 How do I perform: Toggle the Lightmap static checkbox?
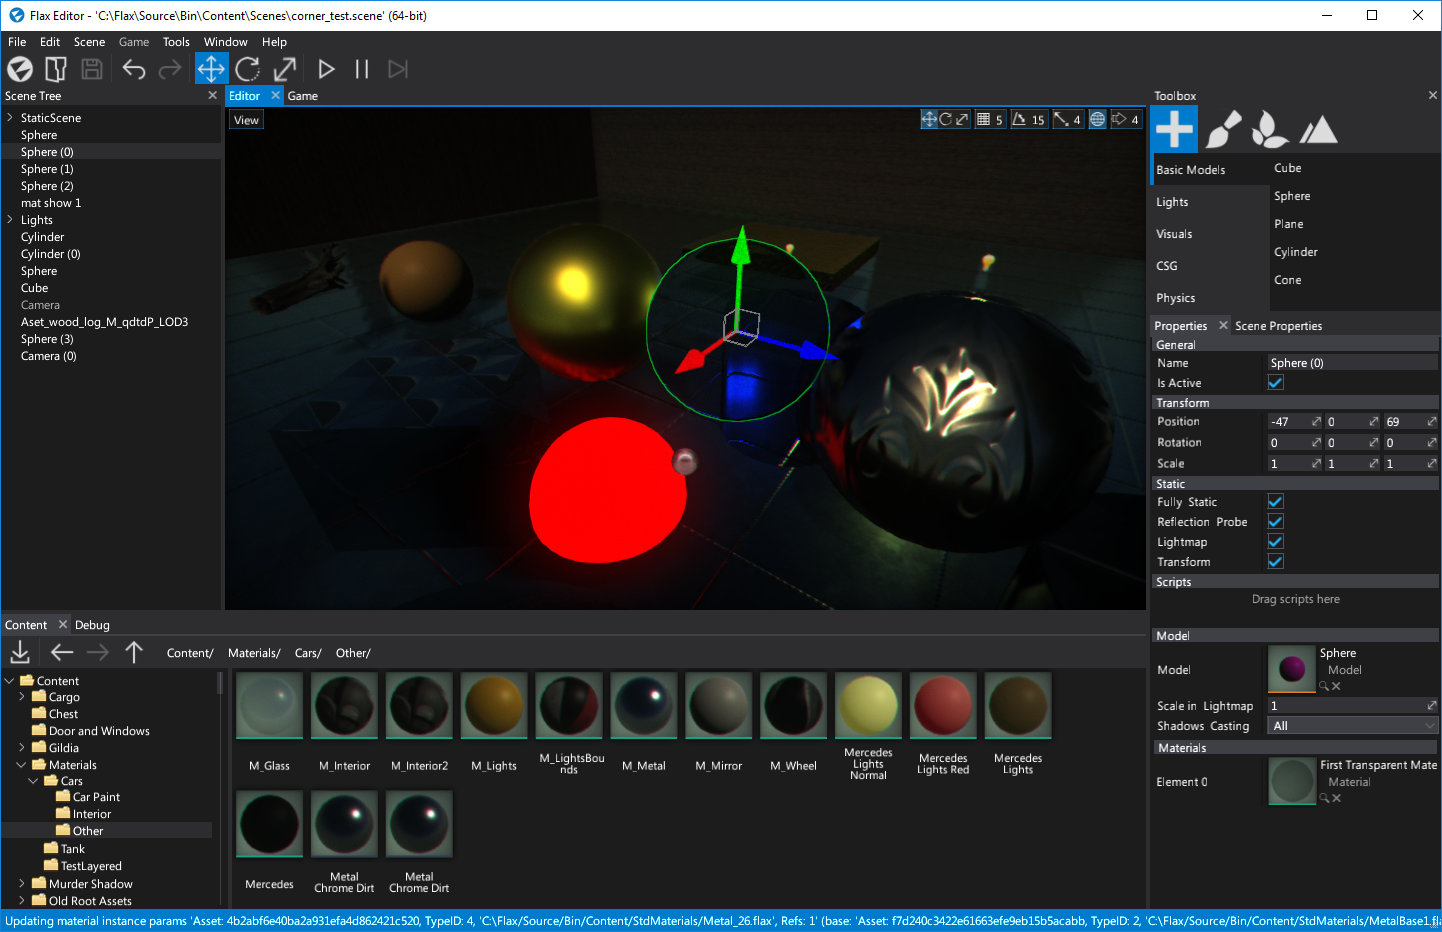pos(1275,541)
